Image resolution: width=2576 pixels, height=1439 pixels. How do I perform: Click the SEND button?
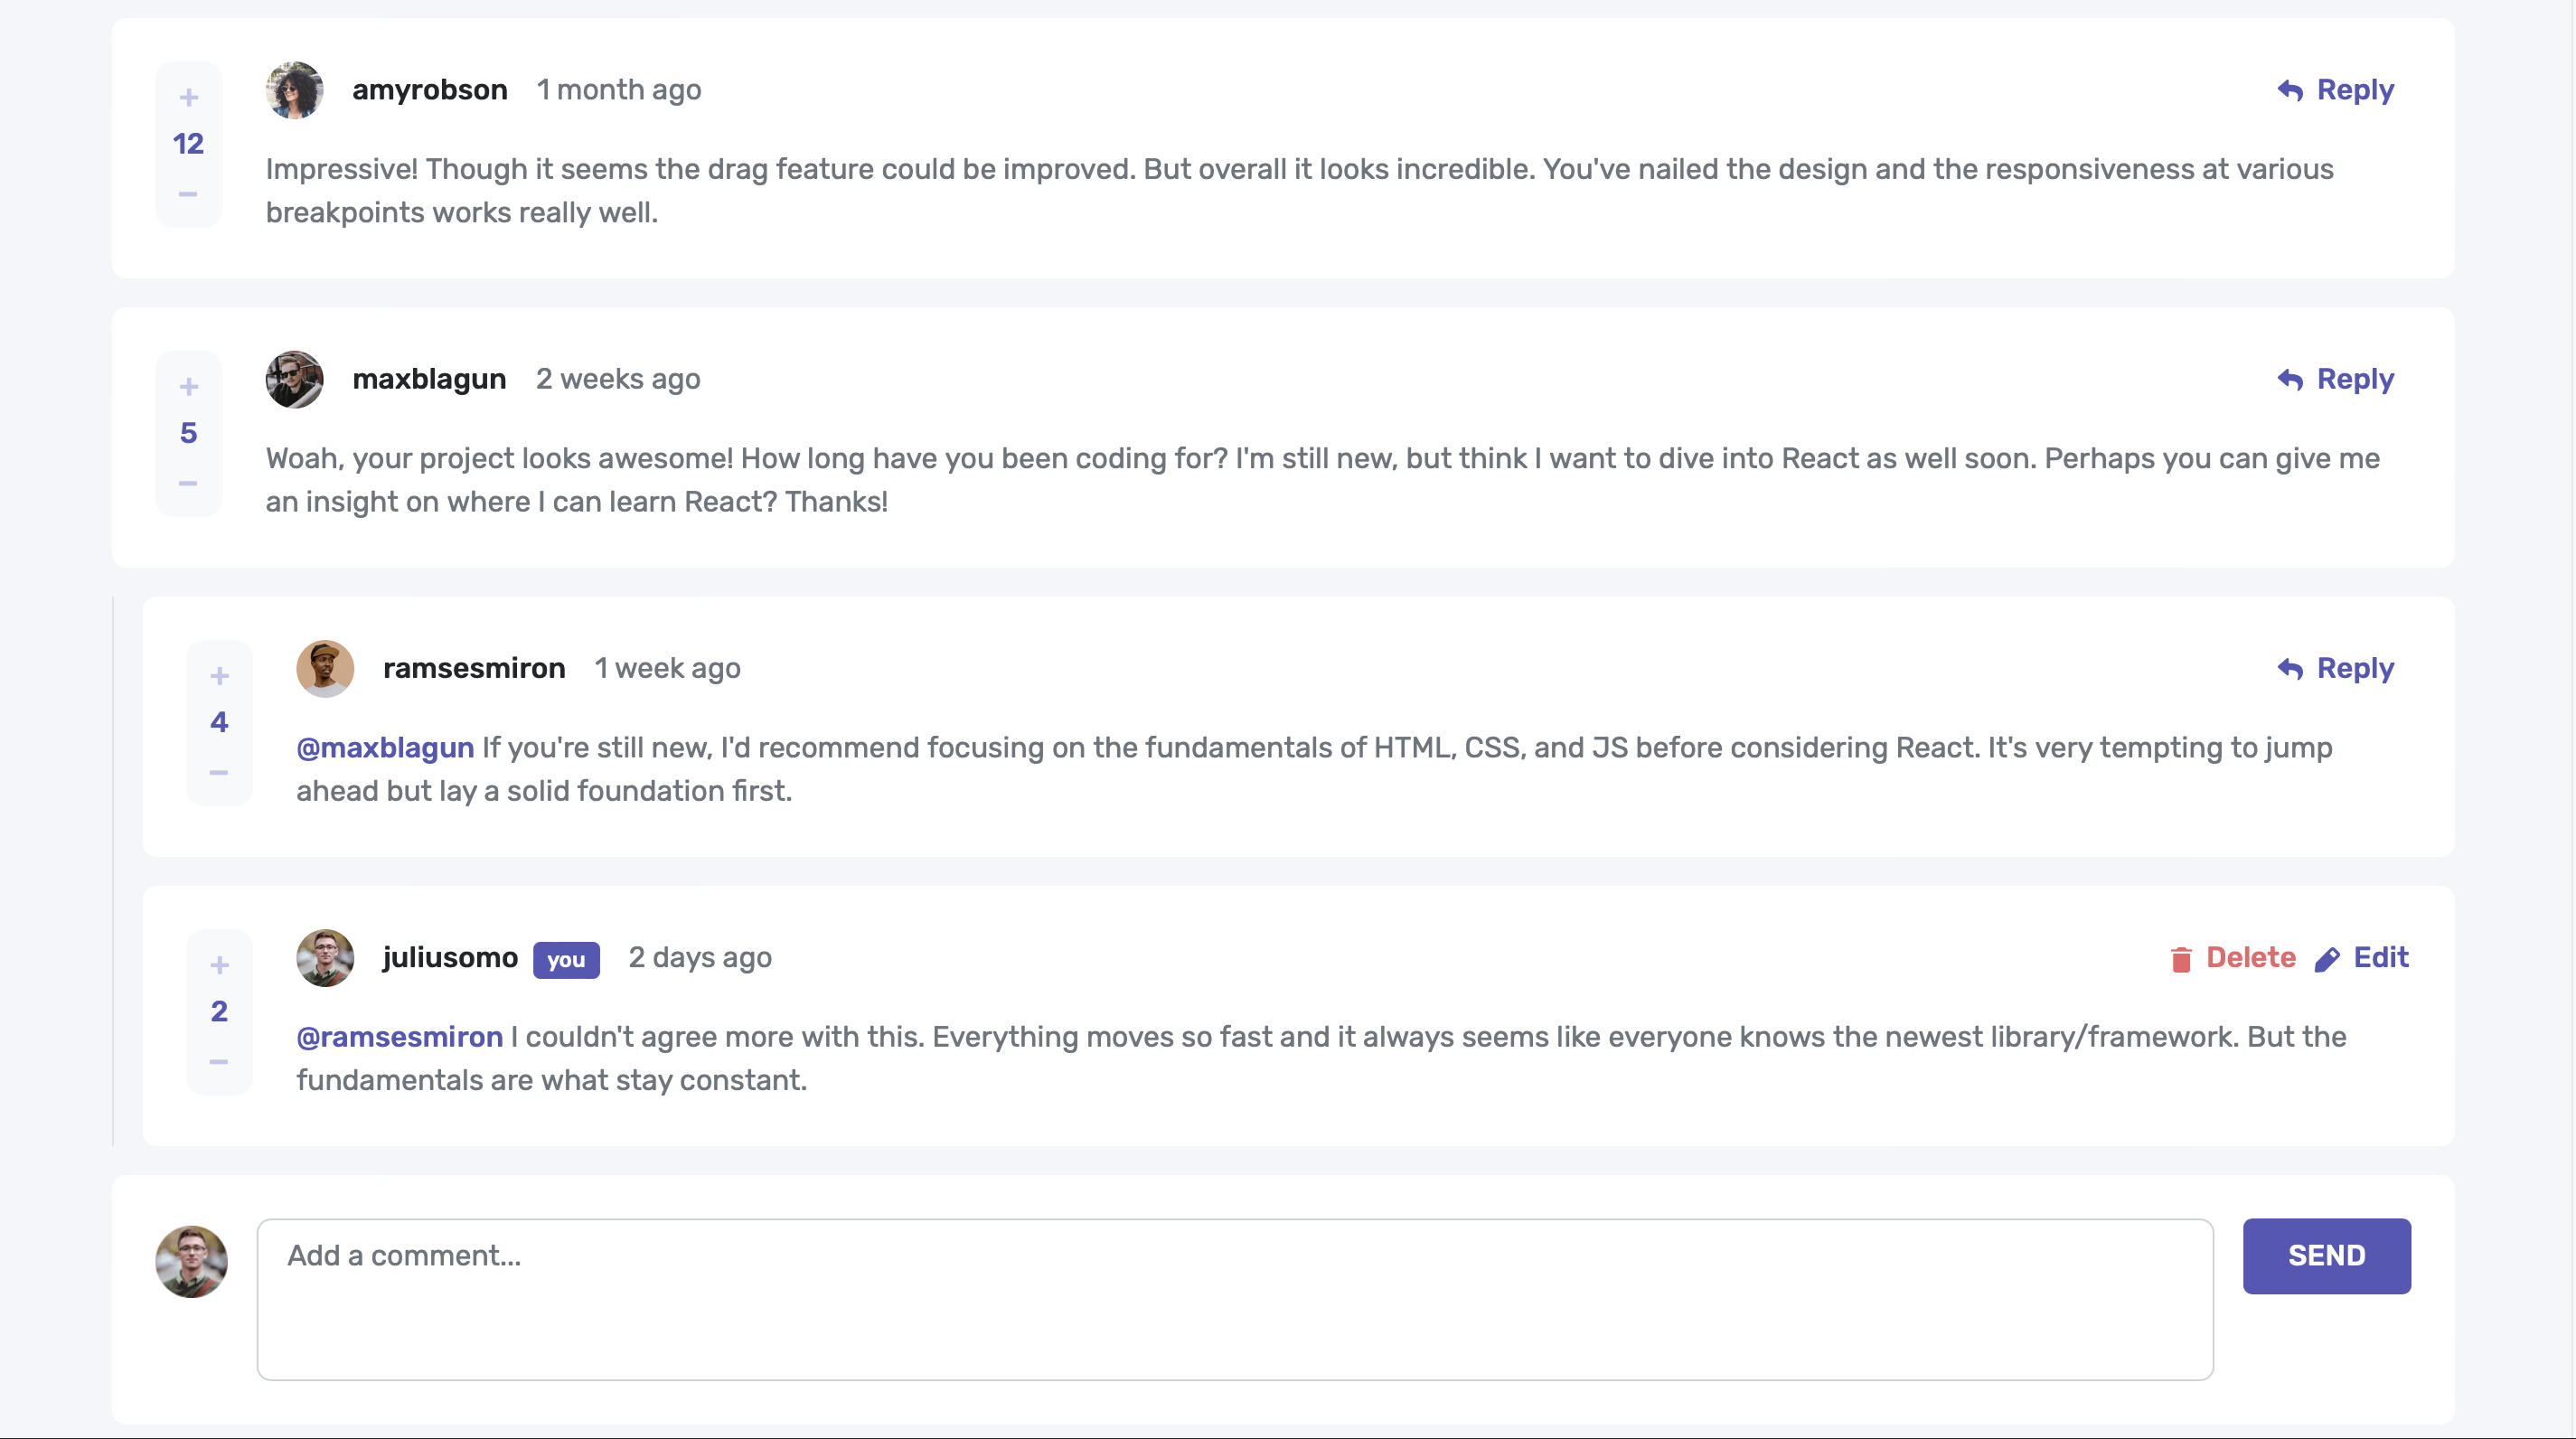pyautogui.click(x=2326, y=1256)
